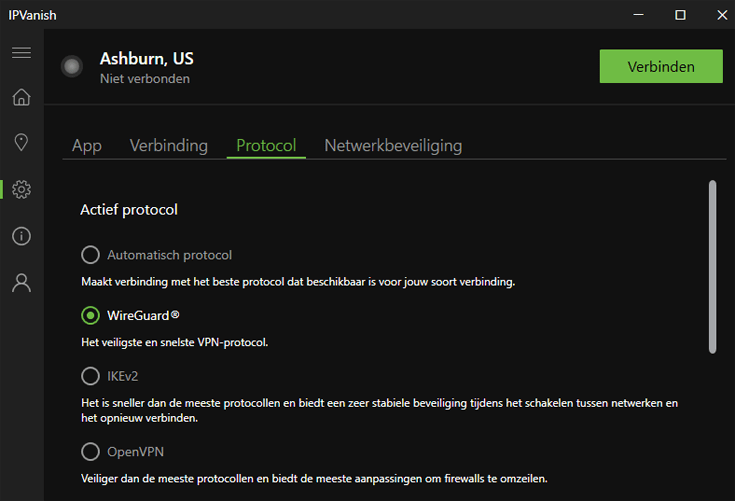Click the Ashburn, US location title
This screenshot has width=735, height=501.
click(x=147, y=59)
